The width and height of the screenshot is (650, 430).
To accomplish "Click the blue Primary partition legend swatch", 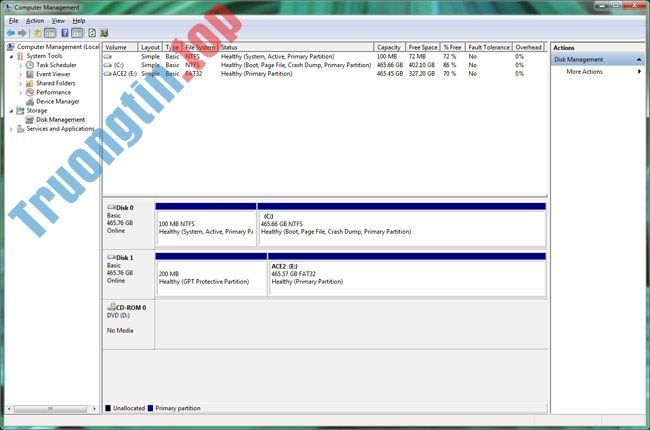I will point(150,408).
